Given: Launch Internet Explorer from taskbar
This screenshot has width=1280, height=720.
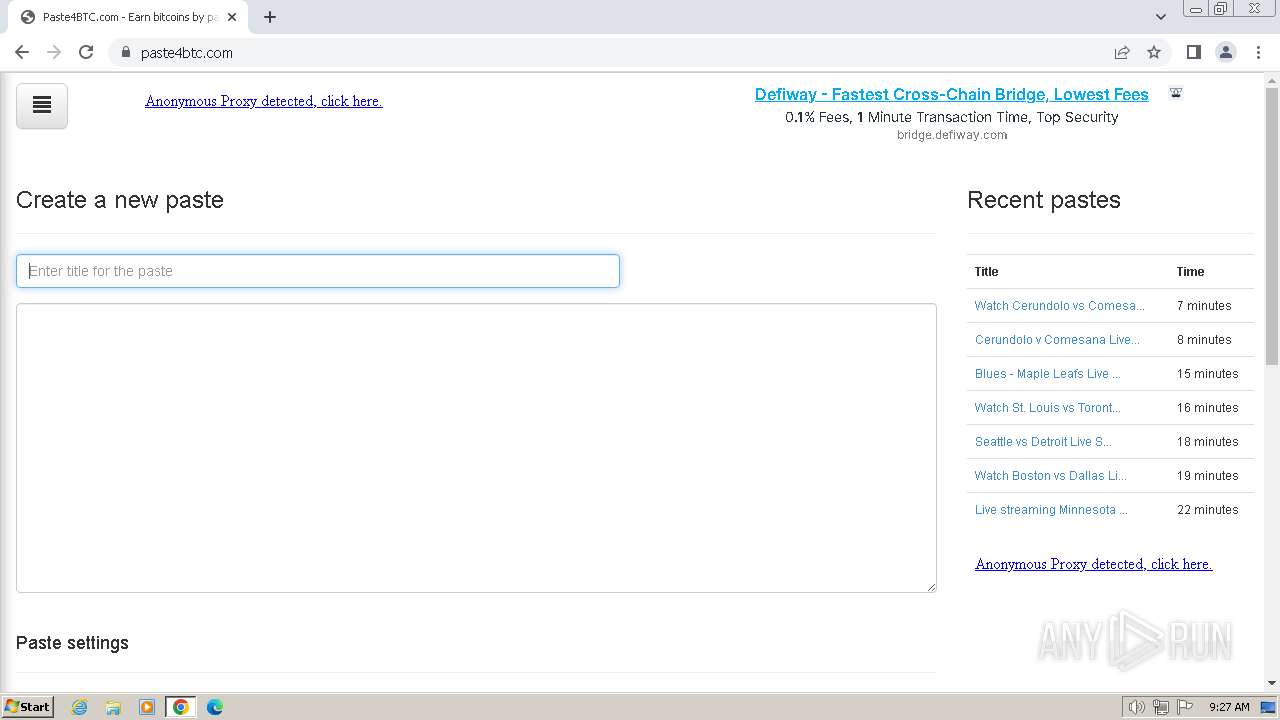Looking at the screenshot, I should 80,707.
